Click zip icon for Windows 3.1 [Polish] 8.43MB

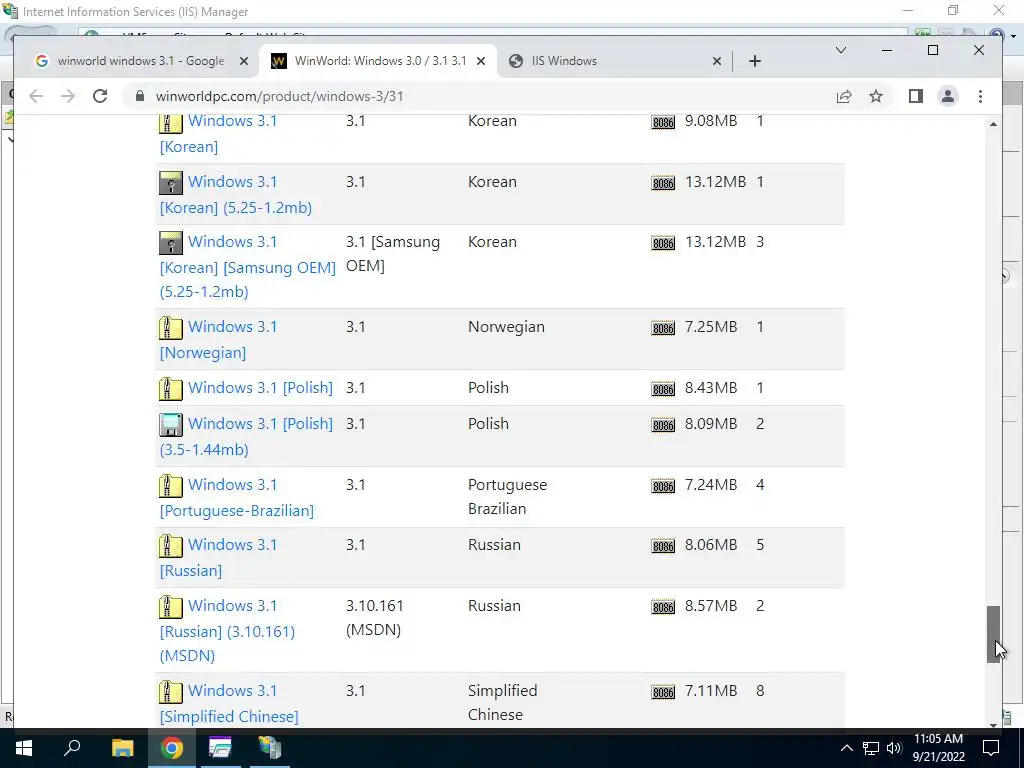pyautogui.click(x=170, y=389)
